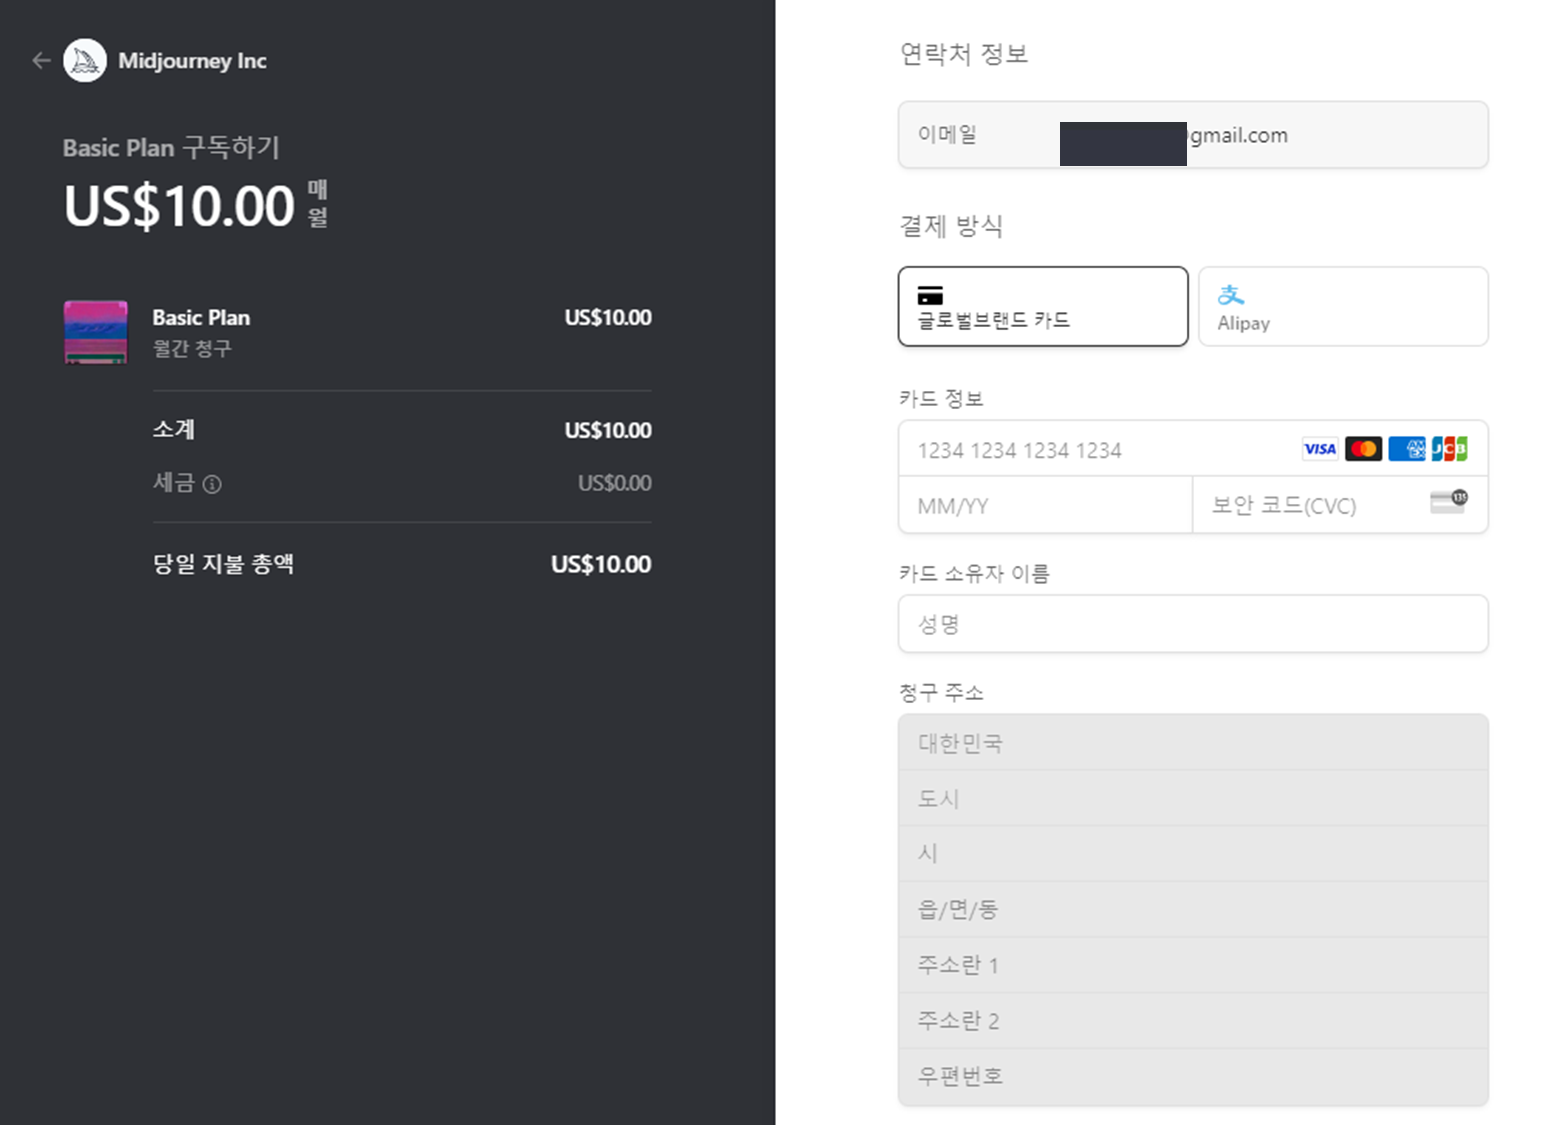Click the '소계' subtotal label
This screenshot has height=1125, width=1548.
(x=174, y=430)
